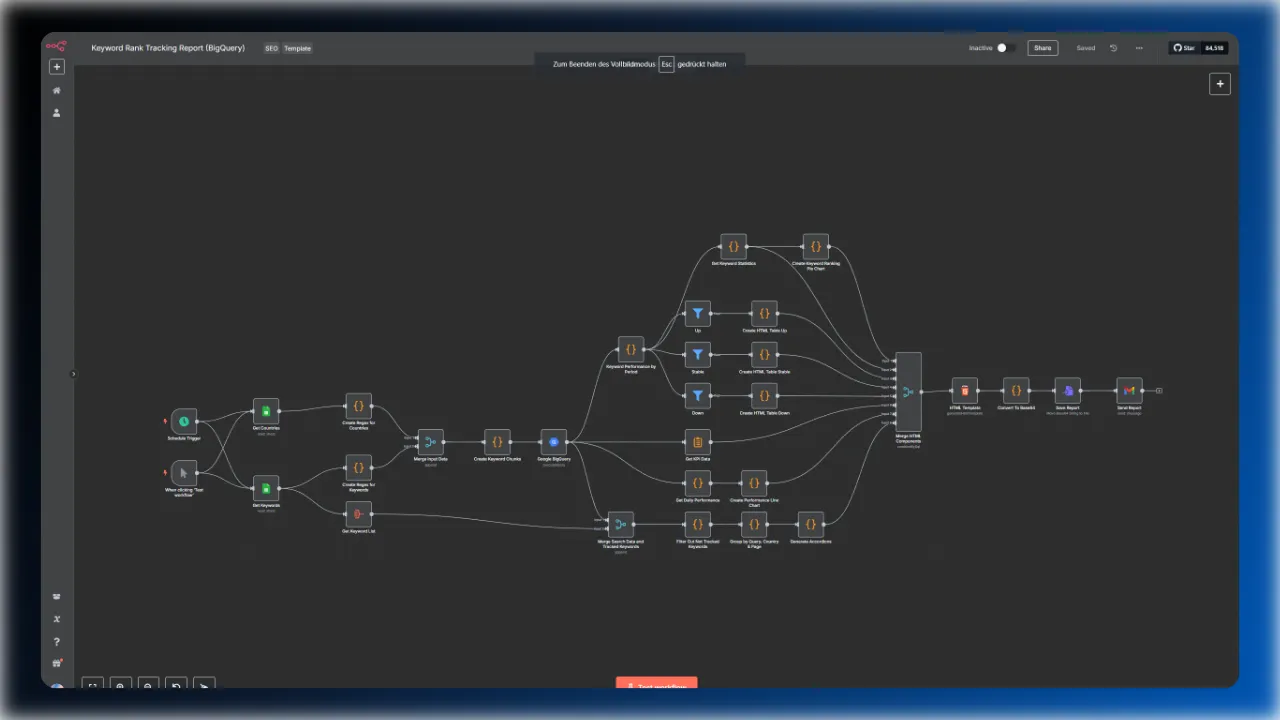Open the Merge Input Data node
1280x720 pixels.
point(431,442)
